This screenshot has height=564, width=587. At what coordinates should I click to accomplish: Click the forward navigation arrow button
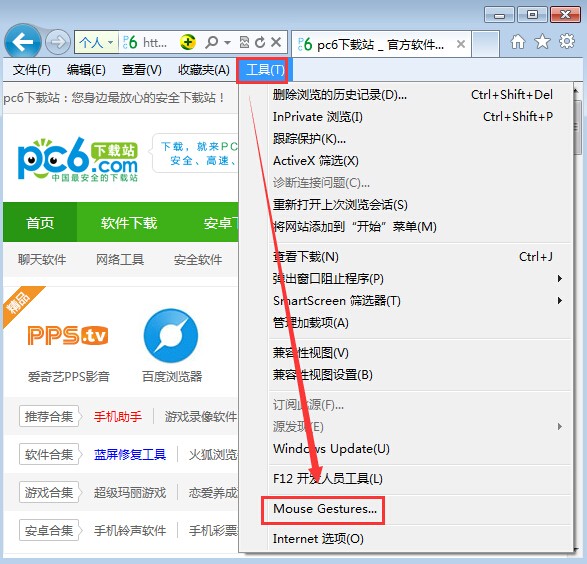pos(58,42)
